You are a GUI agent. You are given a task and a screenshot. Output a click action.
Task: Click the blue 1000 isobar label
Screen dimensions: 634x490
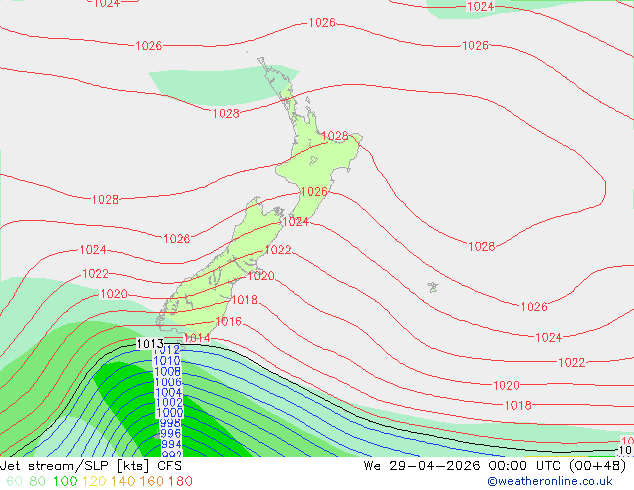pyautogui.click(x=169, y=413)
